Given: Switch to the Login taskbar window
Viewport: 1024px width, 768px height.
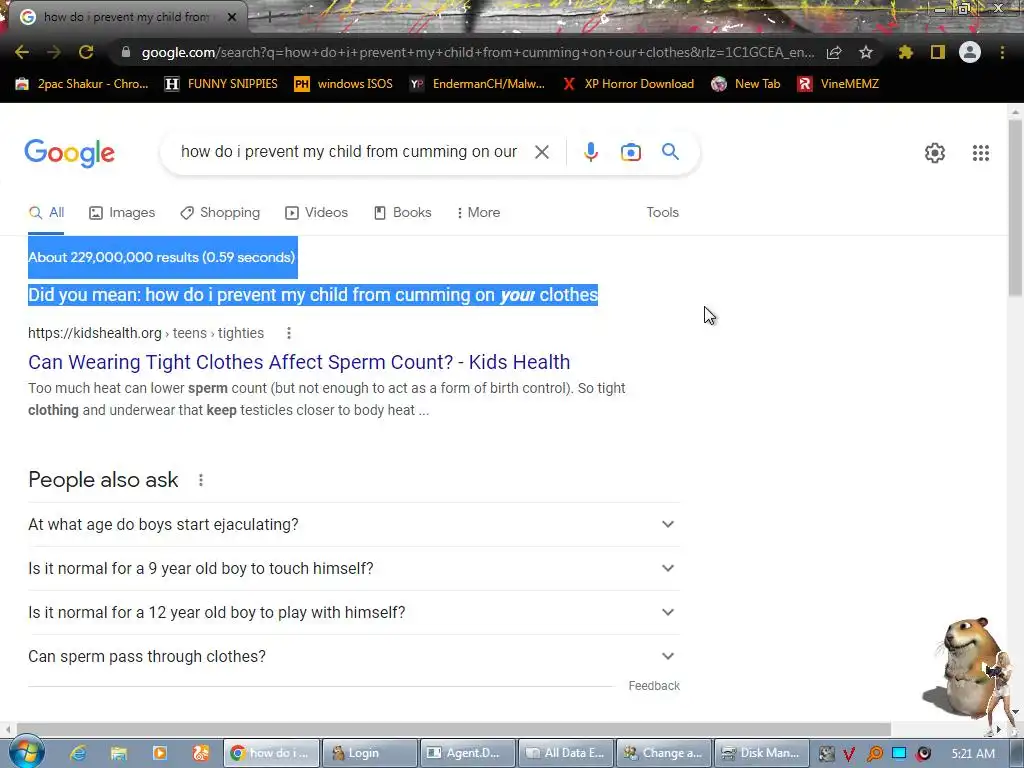Looking at the screenshot, I should pos(370,753).
